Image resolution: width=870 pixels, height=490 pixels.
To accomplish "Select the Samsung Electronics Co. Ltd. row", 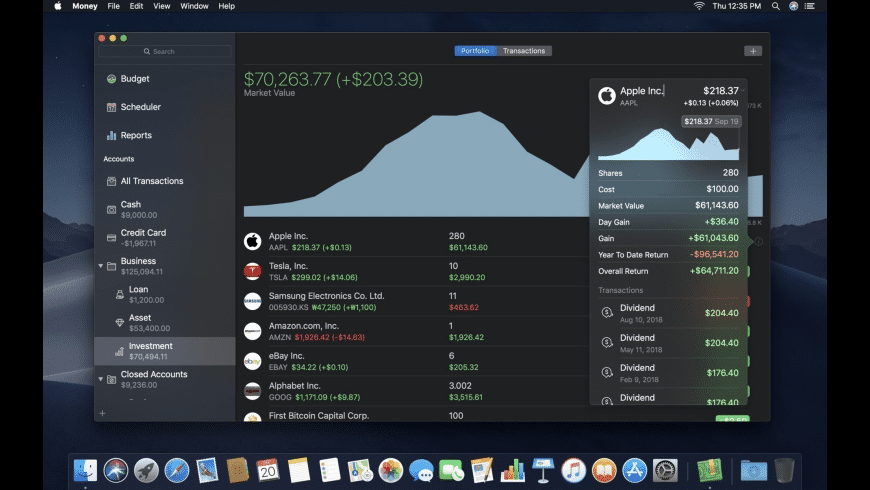I will (416, 301).
